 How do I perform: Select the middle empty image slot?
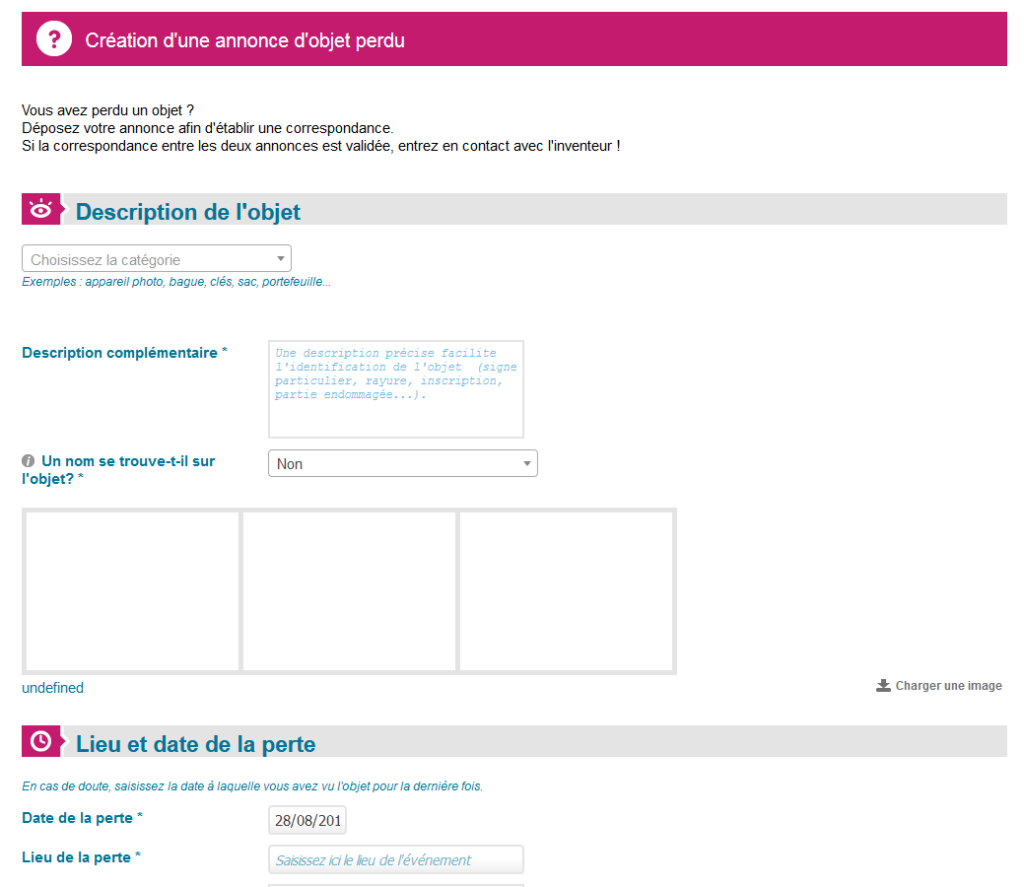point(349,591)
